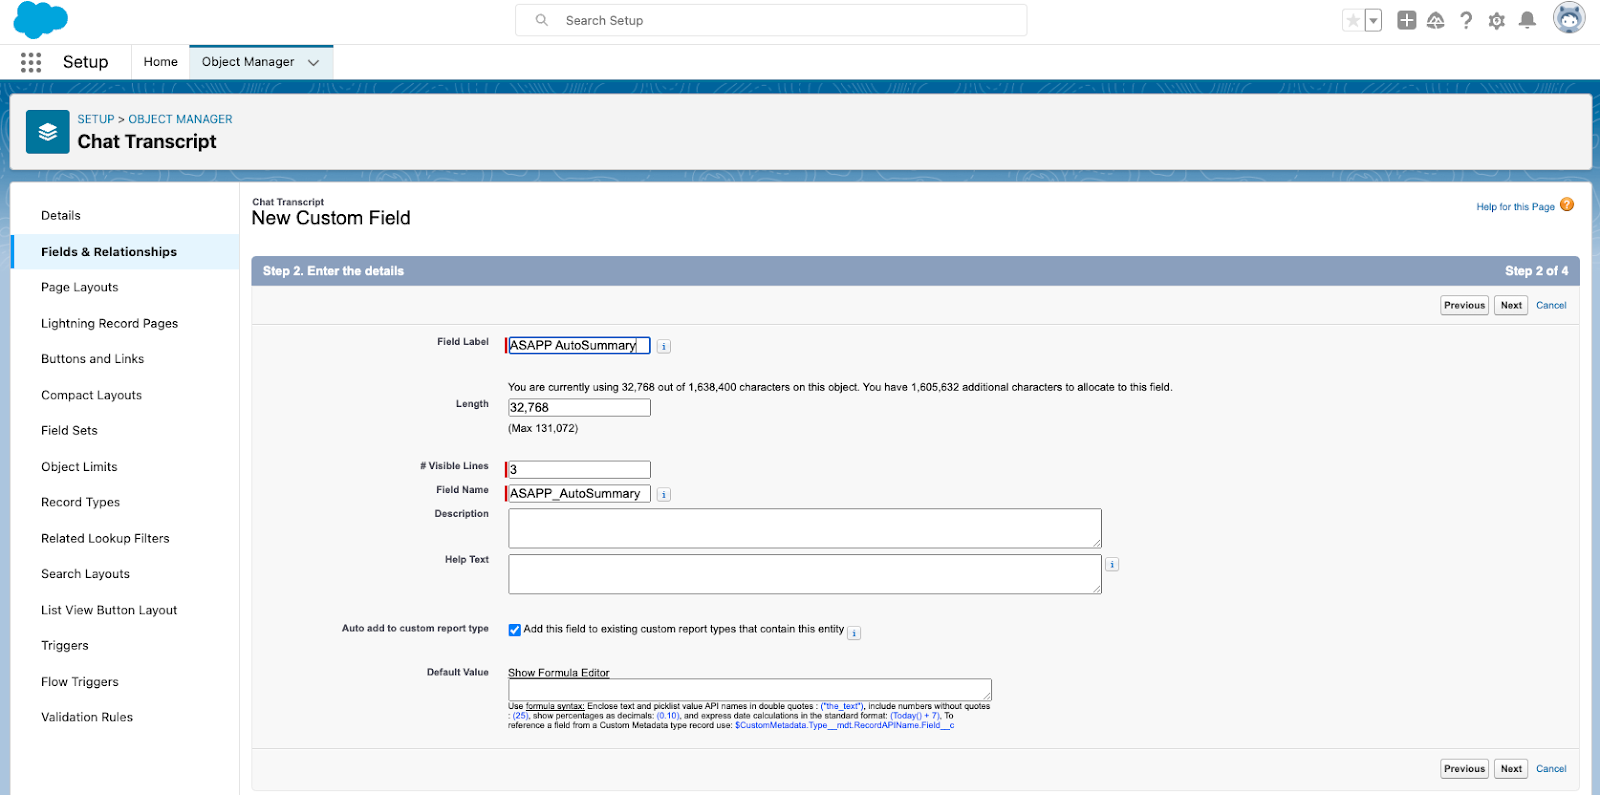Image resolution: width=1600 pixels, height=795 pixels.
Task: Click the Chat Transcript object layers icon
Action: coord(48,132)
